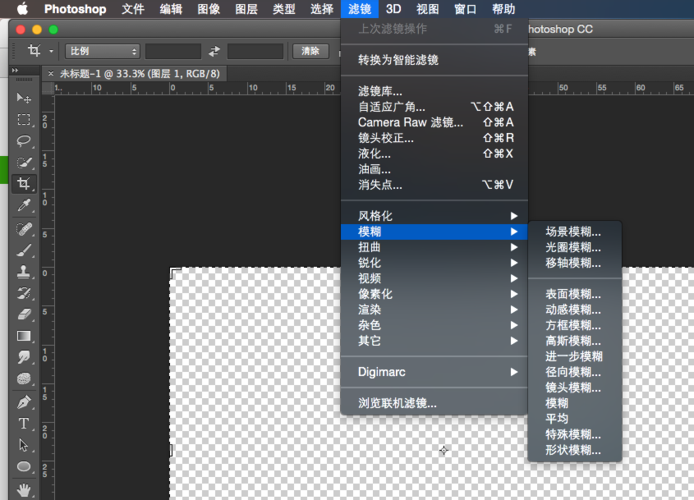Select the Gradient tool
The width and height of the screenshot is (694, 500).
pos(23,336)
